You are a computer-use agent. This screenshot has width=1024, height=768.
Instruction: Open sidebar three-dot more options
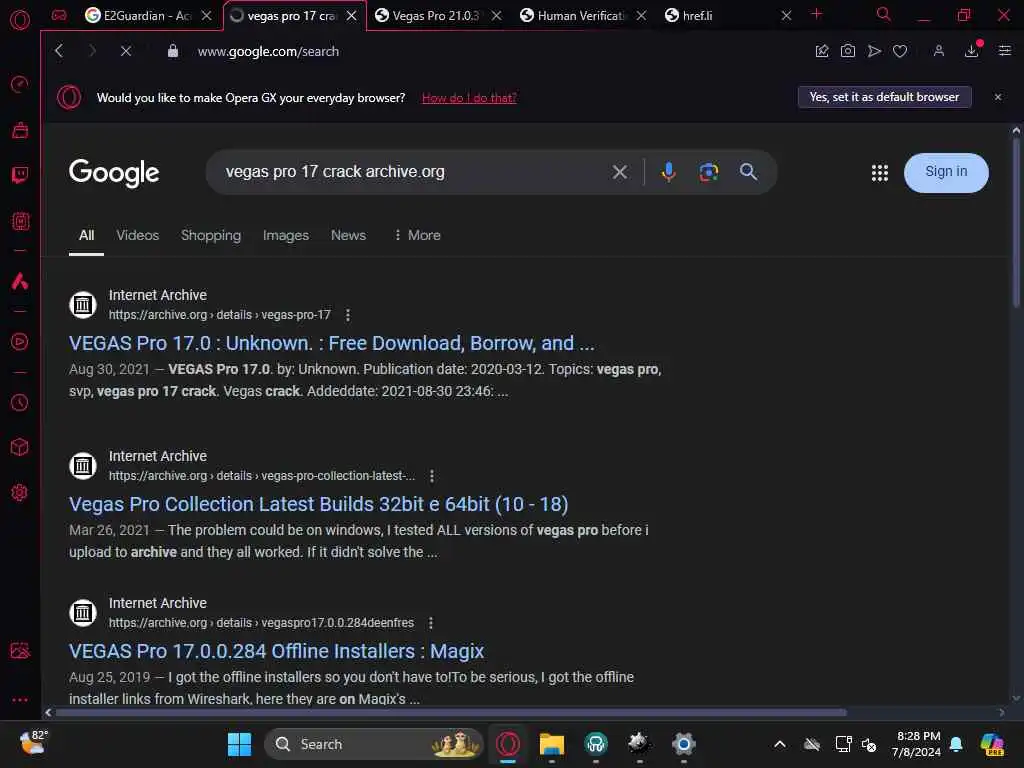click(x=20, y=699)
